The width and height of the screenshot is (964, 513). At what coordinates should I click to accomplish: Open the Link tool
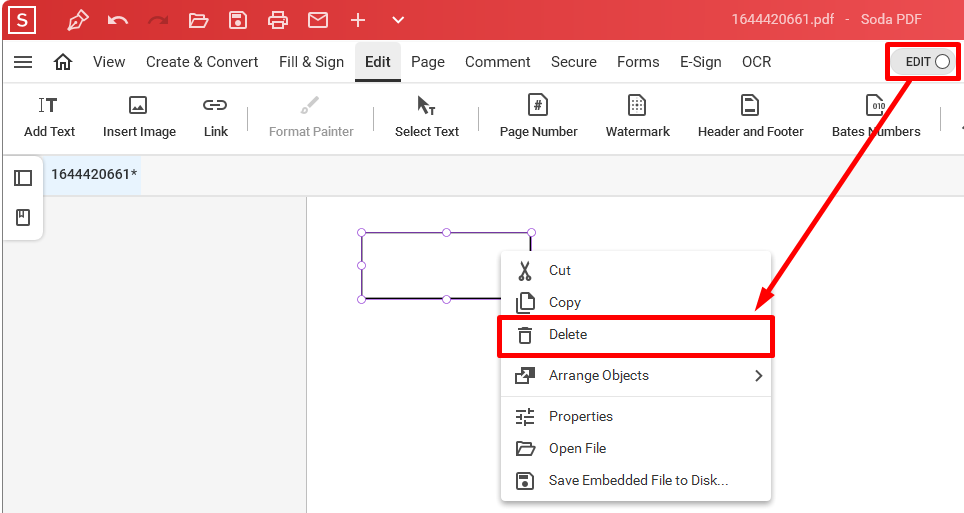click(x=215, y=118)
